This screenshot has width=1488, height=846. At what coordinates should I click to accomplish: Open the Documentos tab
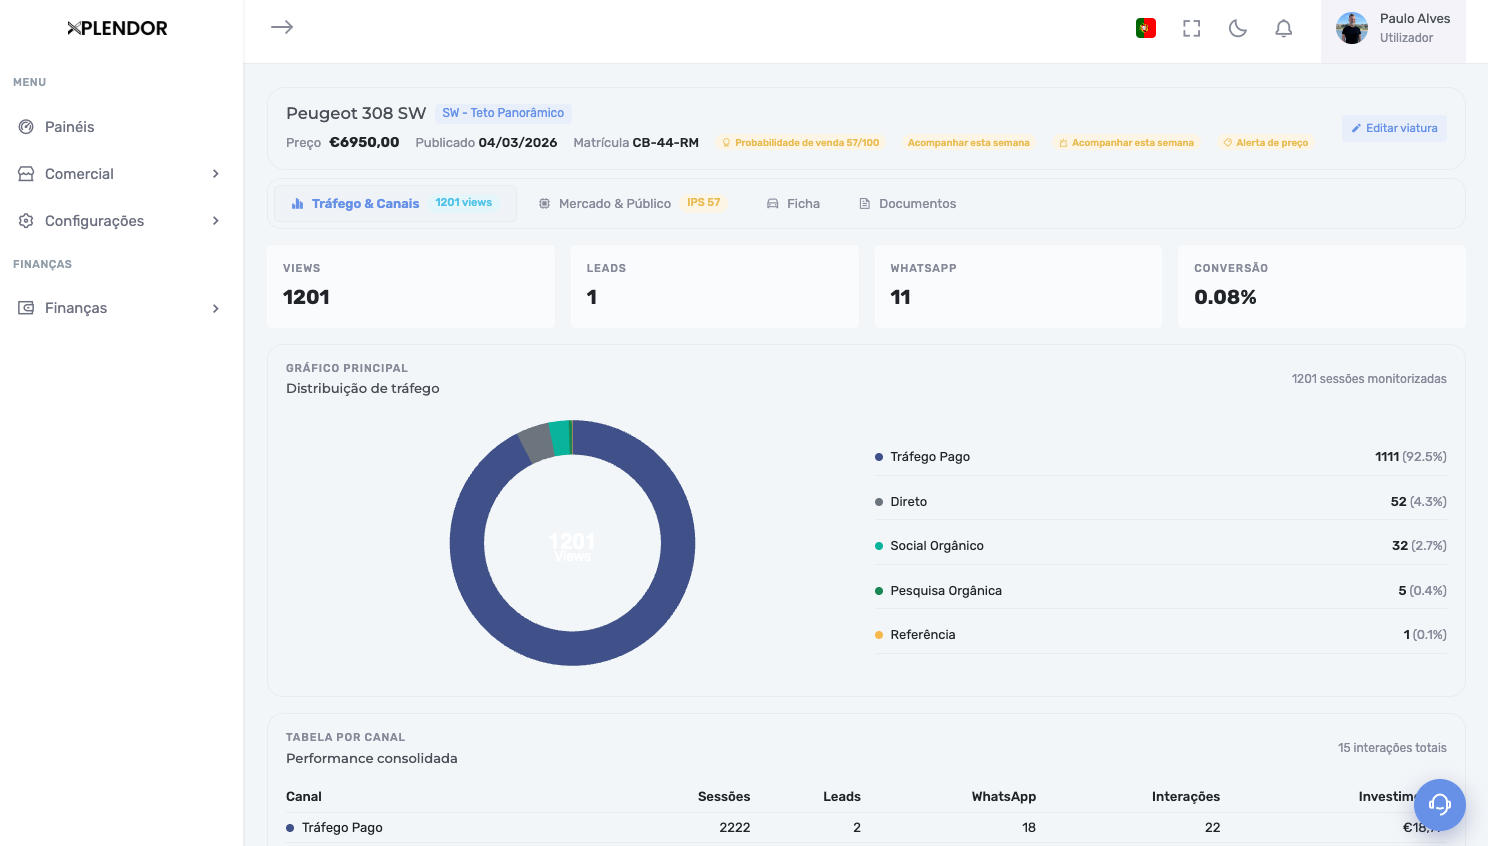click(x=907, y=203)
